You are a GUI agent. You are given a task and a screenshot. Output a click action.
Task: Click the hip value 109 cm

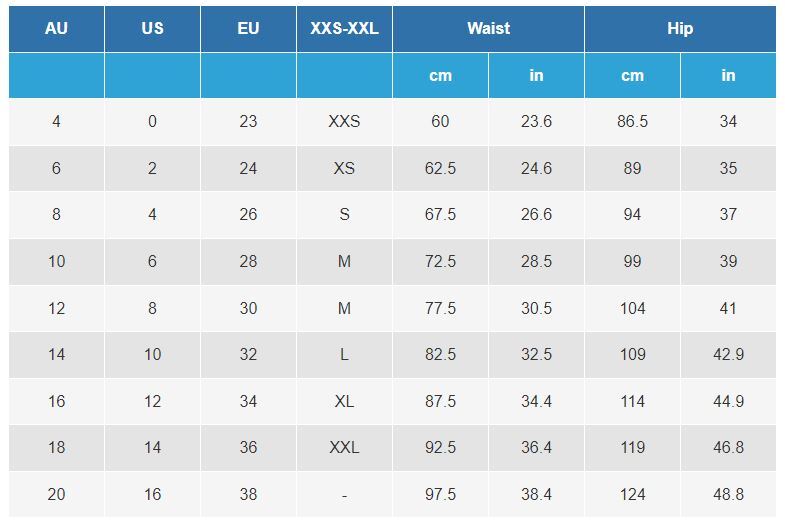pyautogui.click(x=632, y=354)
